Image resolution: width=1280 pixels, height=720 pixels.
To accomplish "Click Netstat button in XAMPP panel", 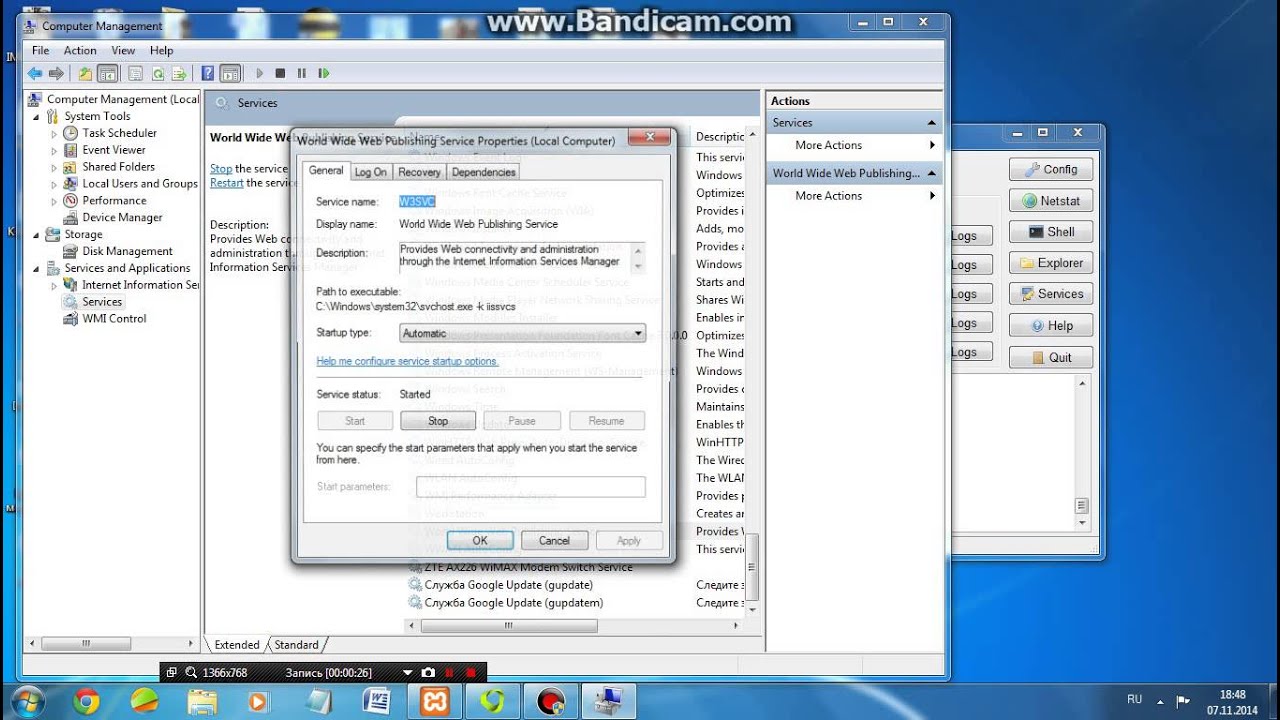I will [1050, 200].
